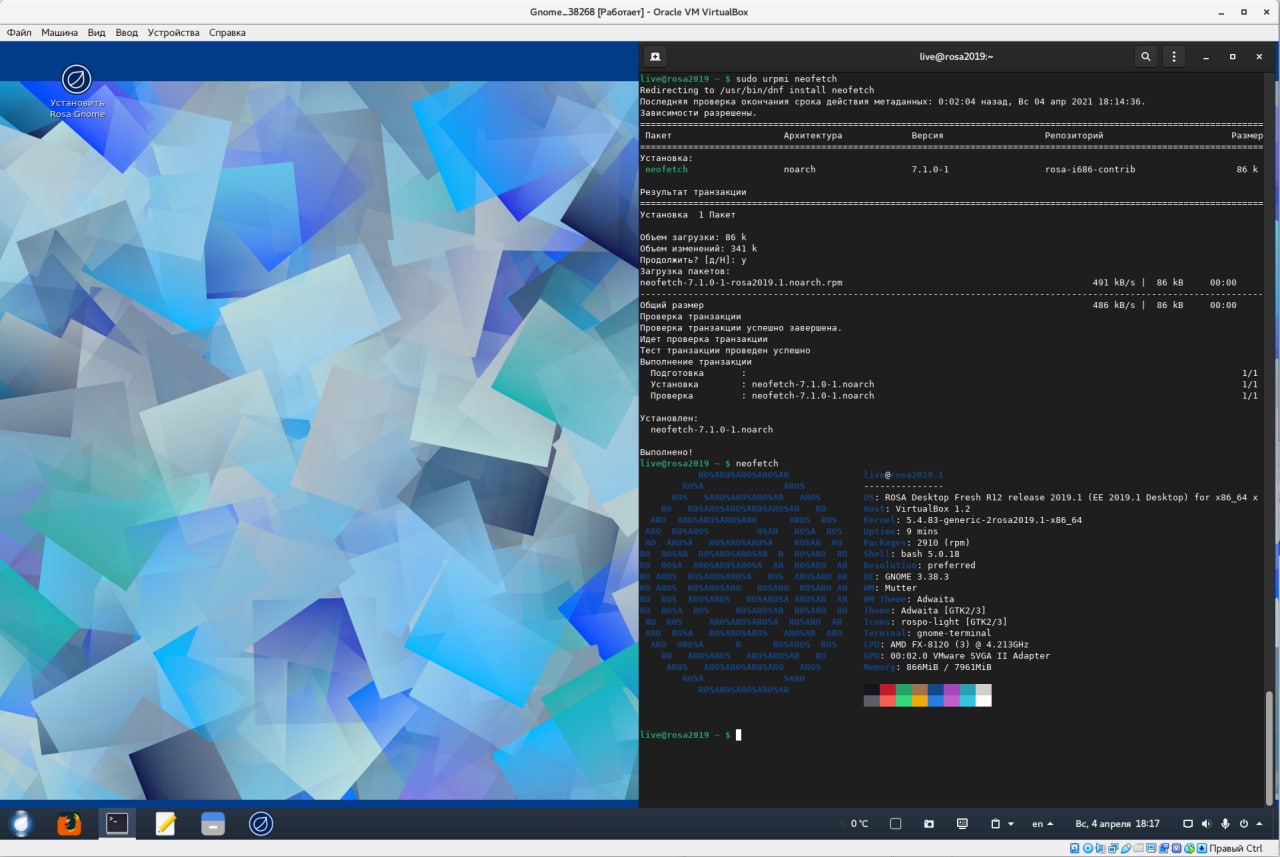The image size is (1280, 857).
Task: Click the CPU: AMD FX-8120 line
Action: 946,645
